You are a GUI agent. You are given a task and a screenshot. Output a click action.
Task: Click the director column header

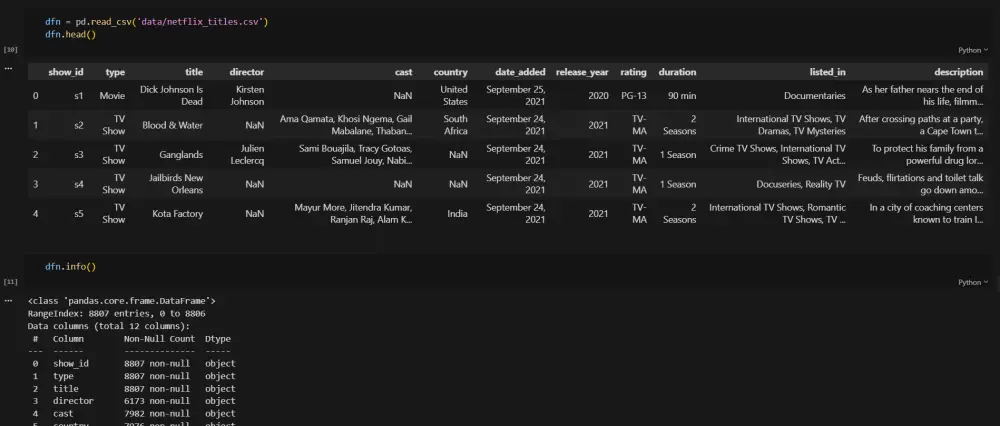[246, 72]
